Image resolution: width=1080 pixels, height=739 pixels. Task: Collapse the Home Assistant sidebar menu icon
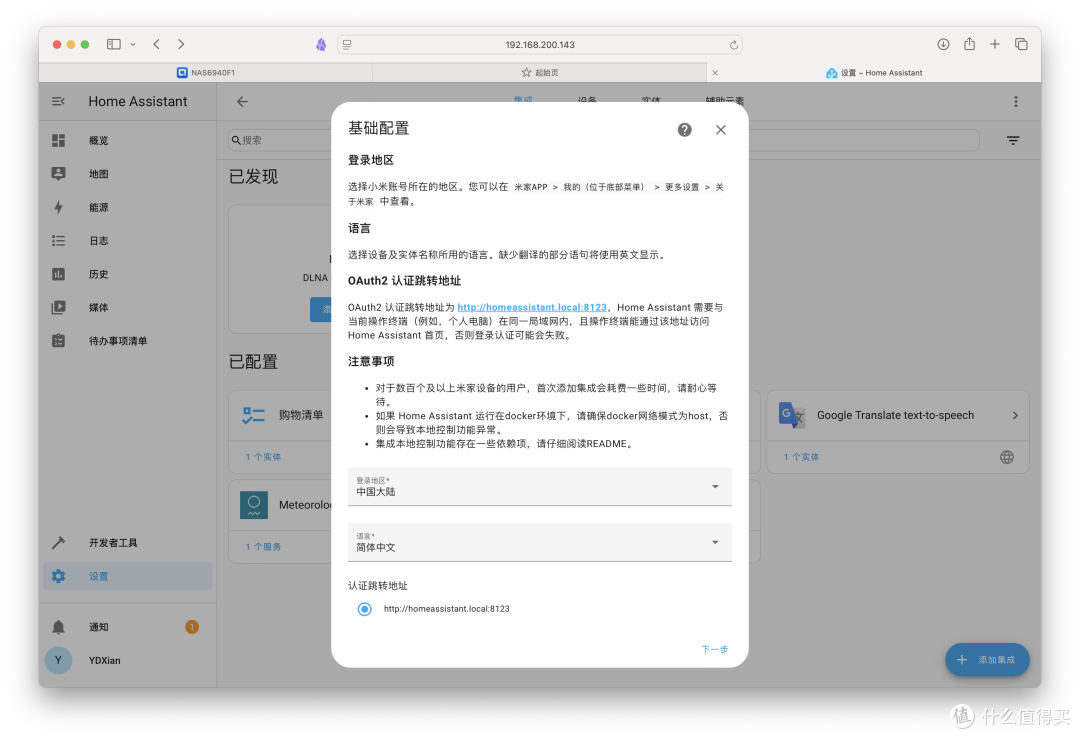click(59, 101)
